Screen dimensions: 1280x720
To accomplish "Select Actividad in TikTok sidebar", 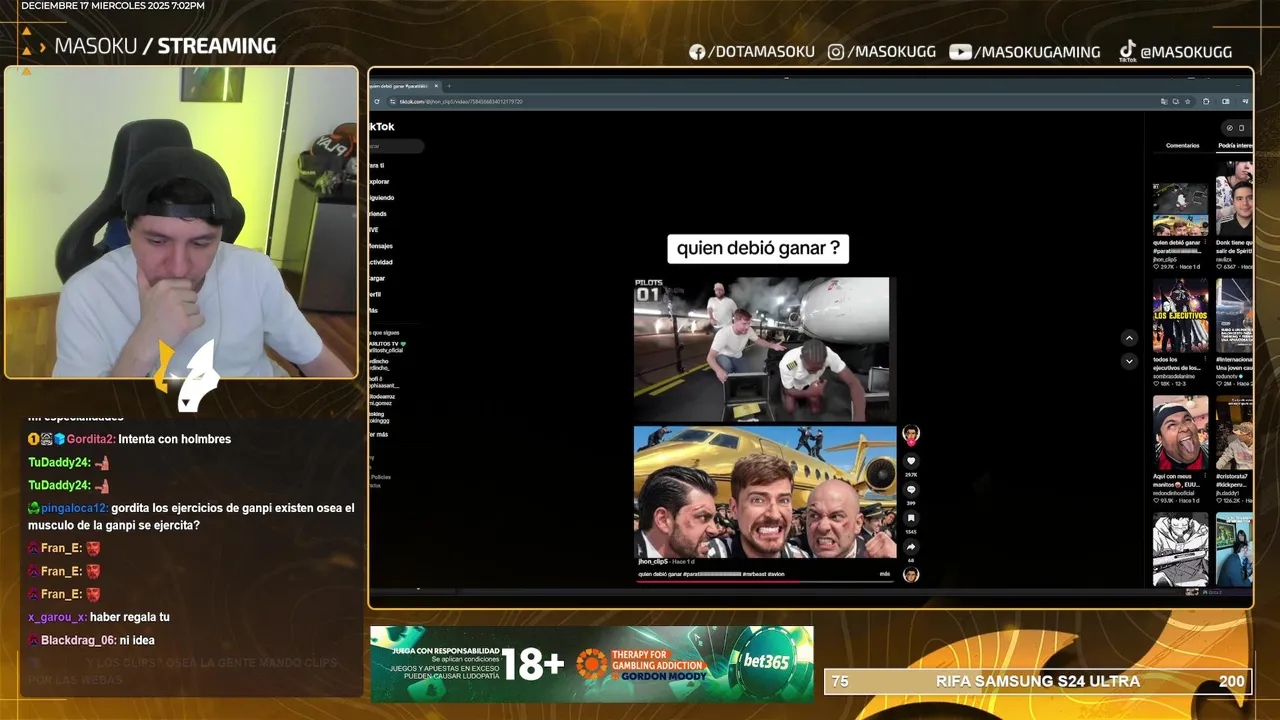I will point(381,262).
